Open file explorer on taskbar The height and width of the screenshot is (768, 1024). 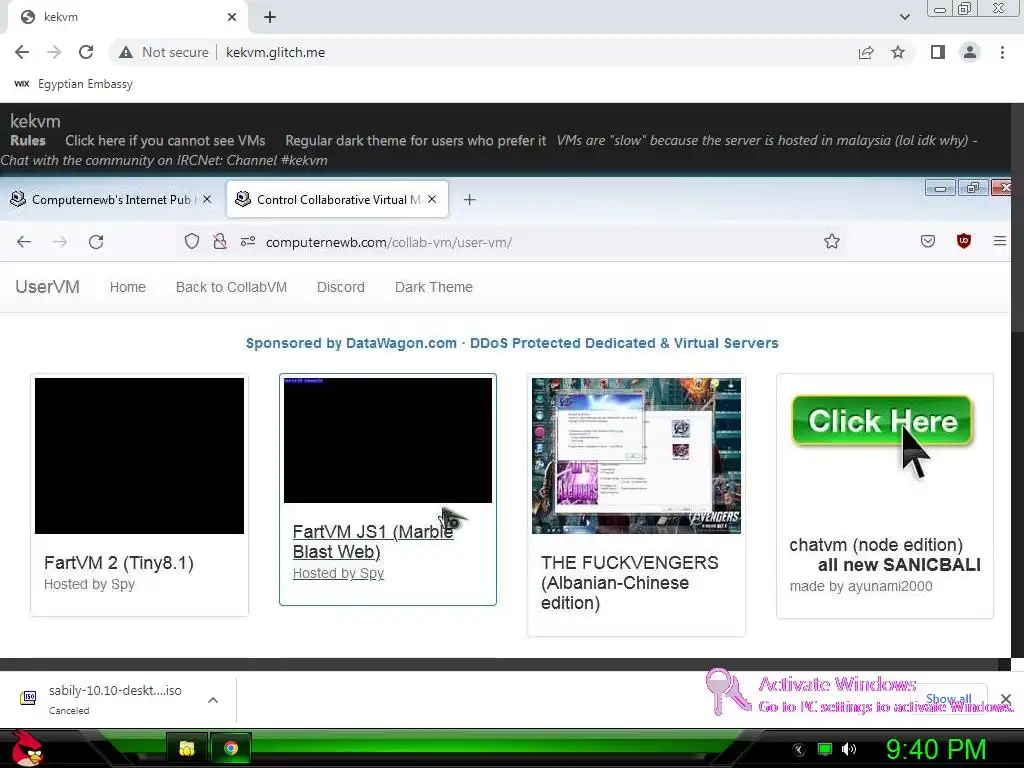(187, 748)
